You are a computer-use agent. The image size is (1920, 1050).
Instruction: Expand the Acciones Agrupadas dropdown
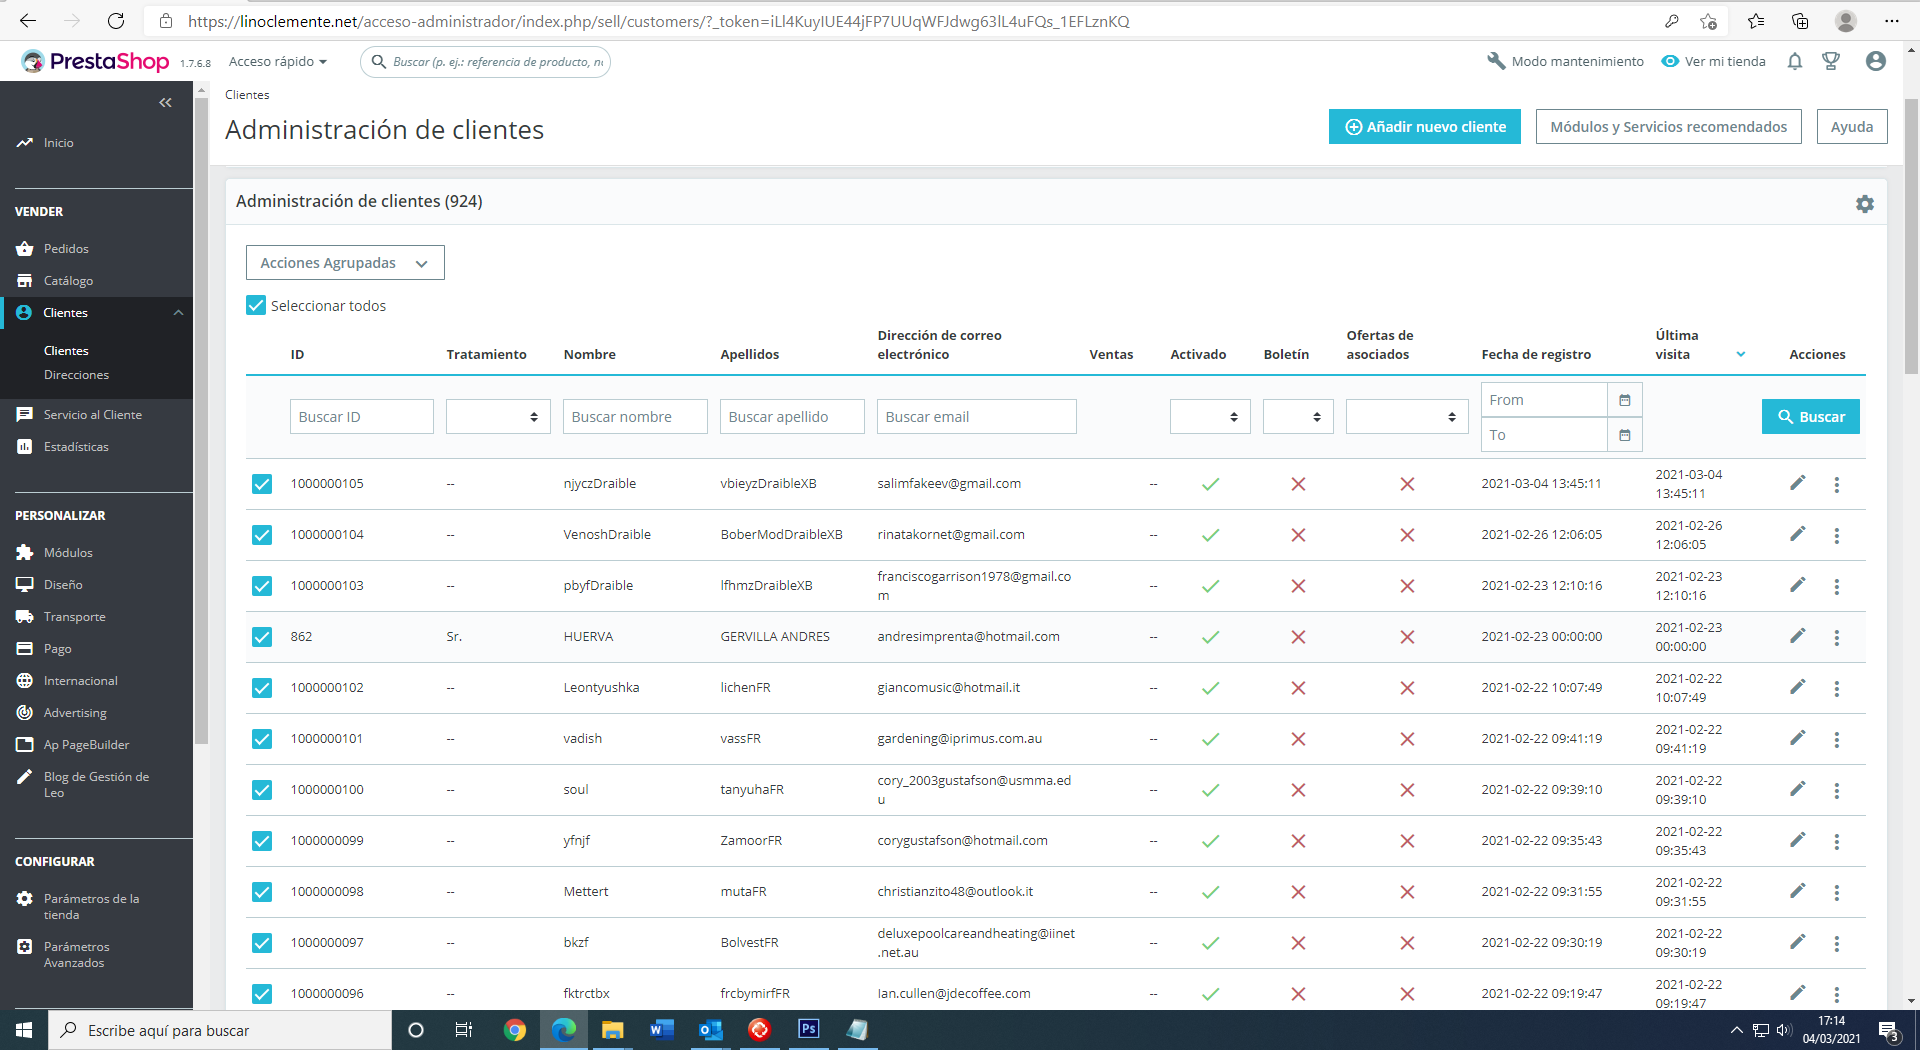coord(345,263)
